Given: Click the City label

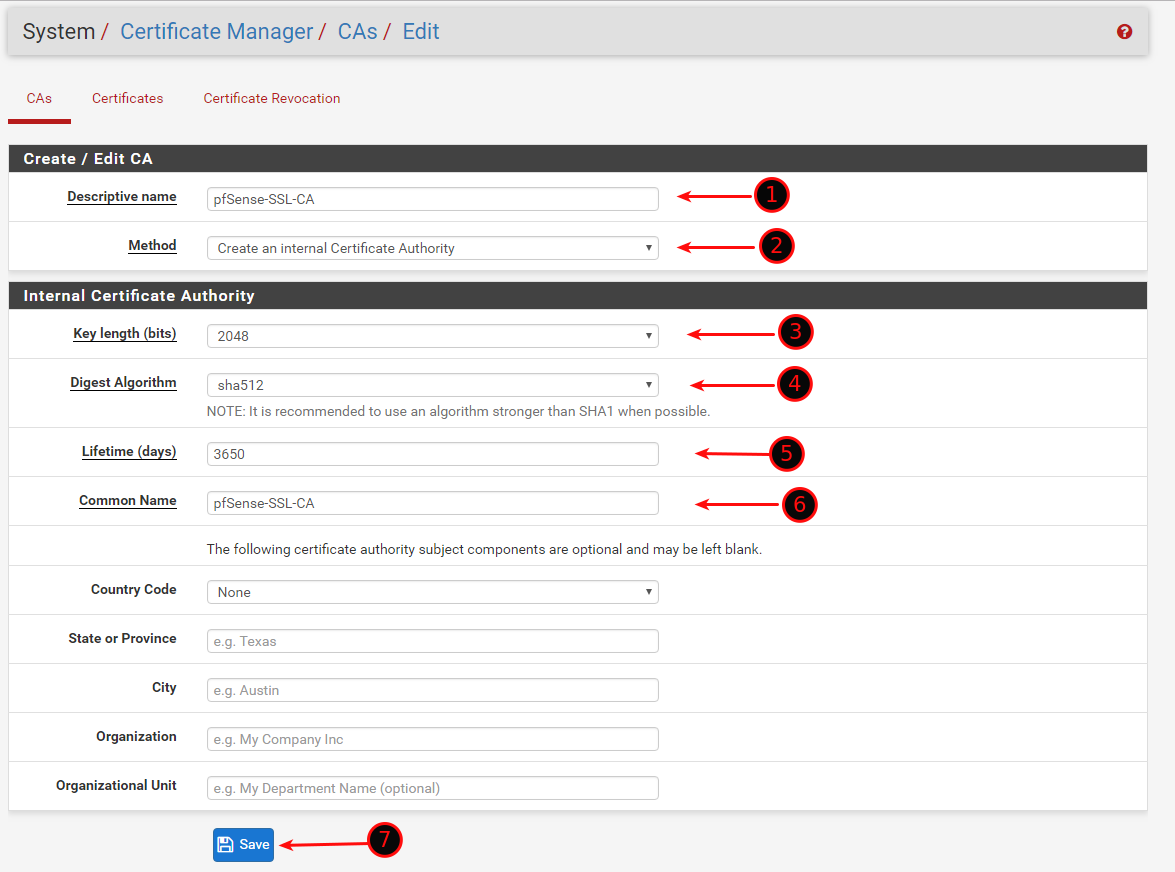Looking at the screenshot, I should (x=164, y=688).
